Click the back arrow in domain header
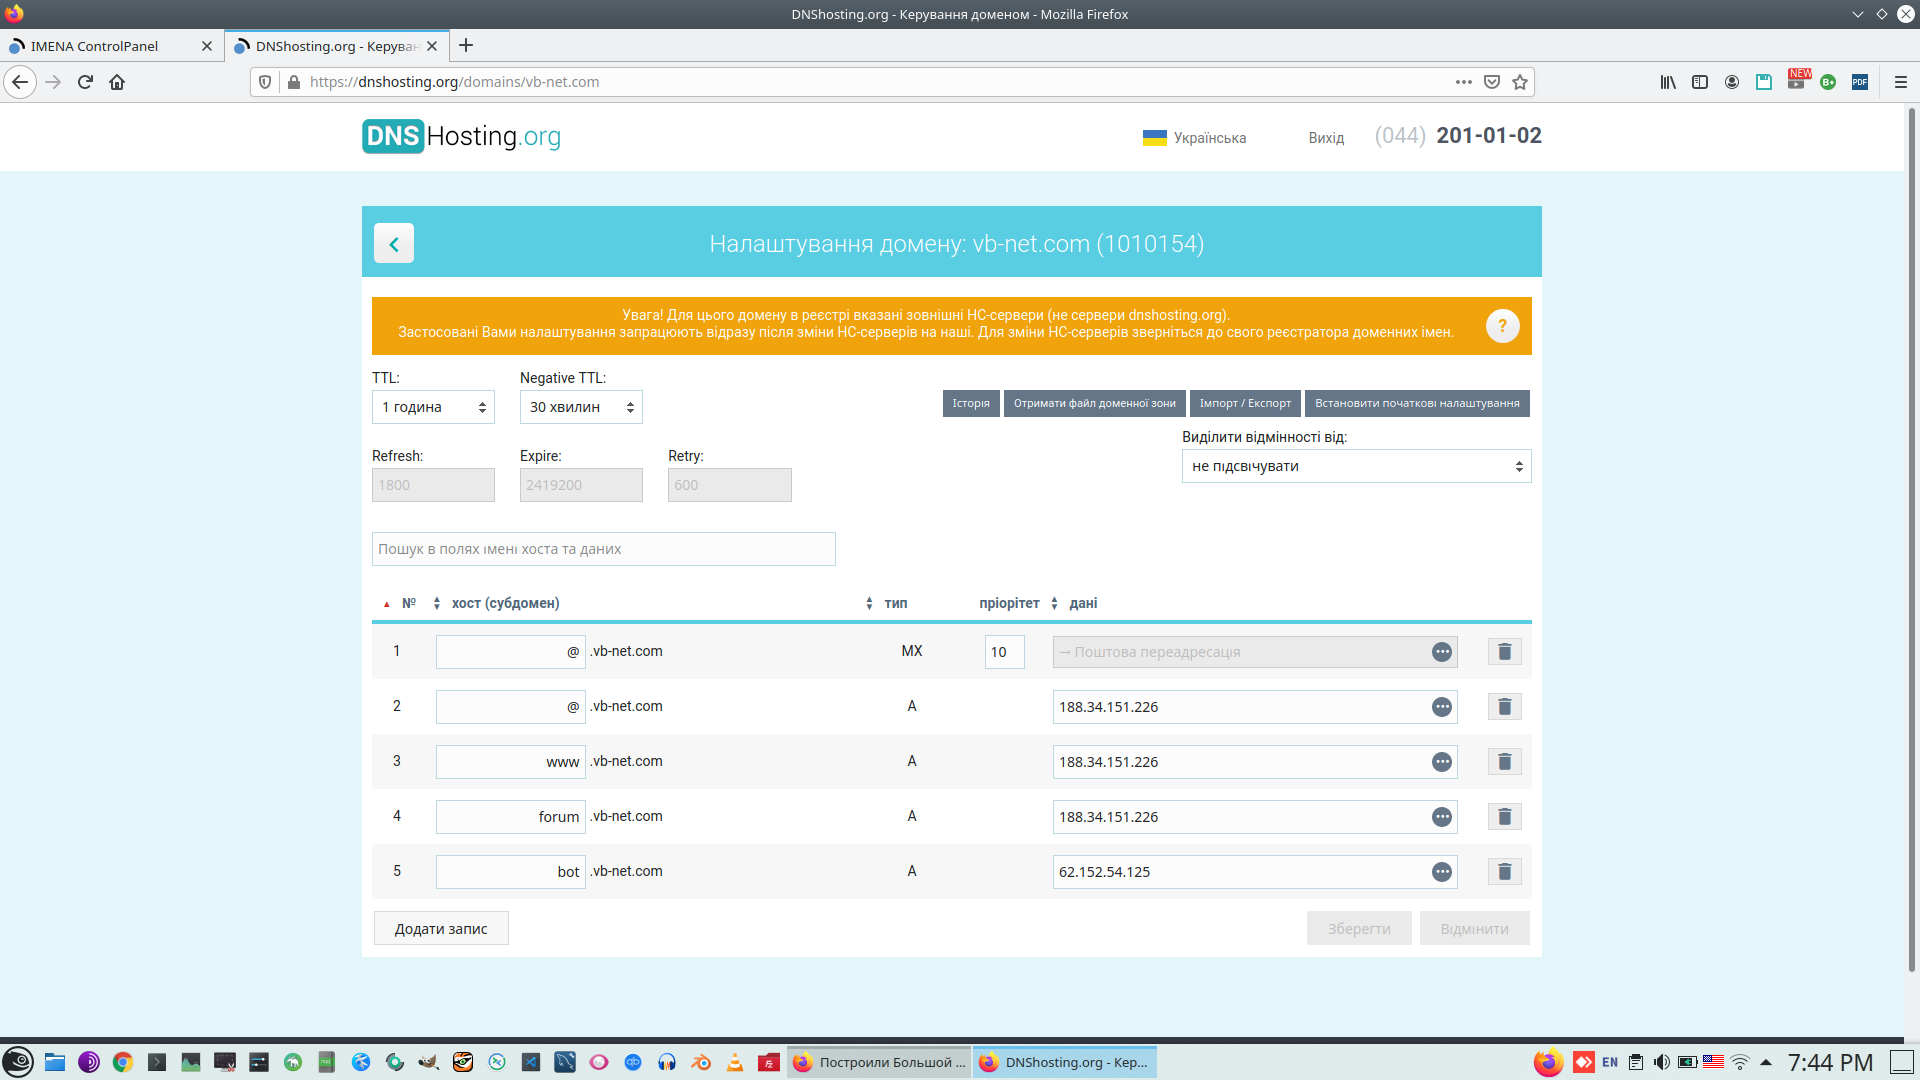Viewport: 1920px width, 1080px height. coord(393,244)
